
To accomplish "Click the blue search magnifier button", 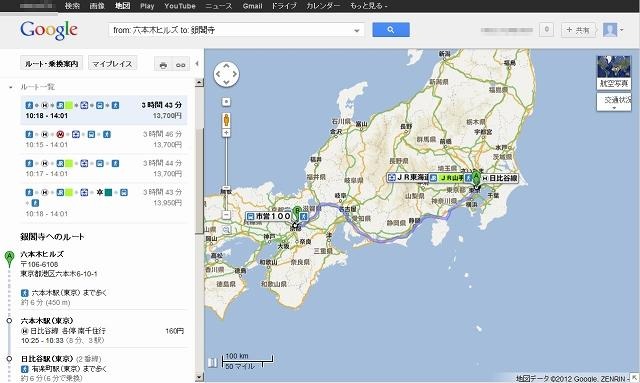I will 391,30.
